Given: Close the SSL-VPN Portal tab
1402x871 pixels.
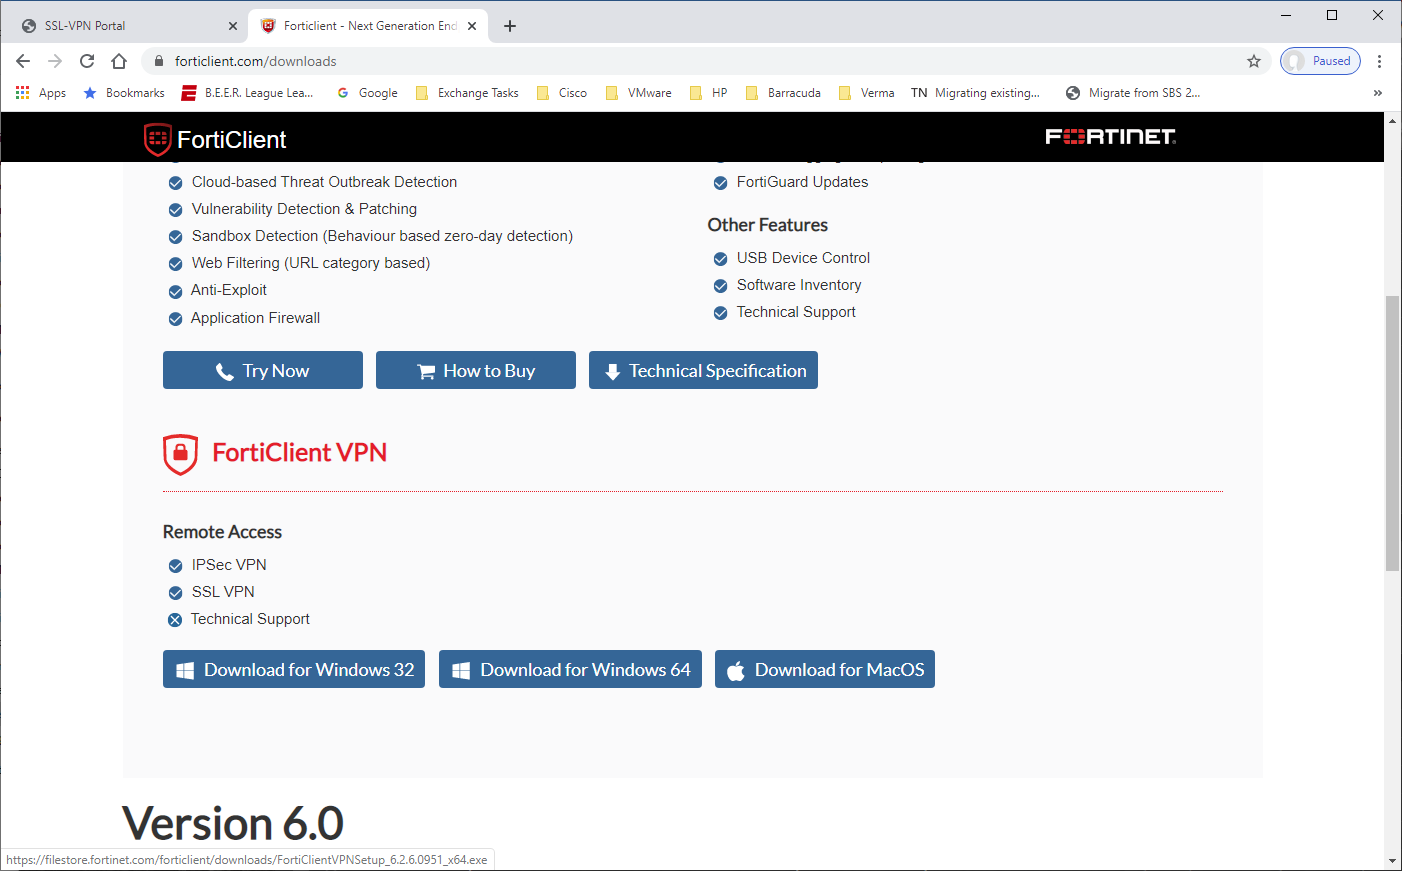Looking at the screenshot, I should tap(233, 26).
